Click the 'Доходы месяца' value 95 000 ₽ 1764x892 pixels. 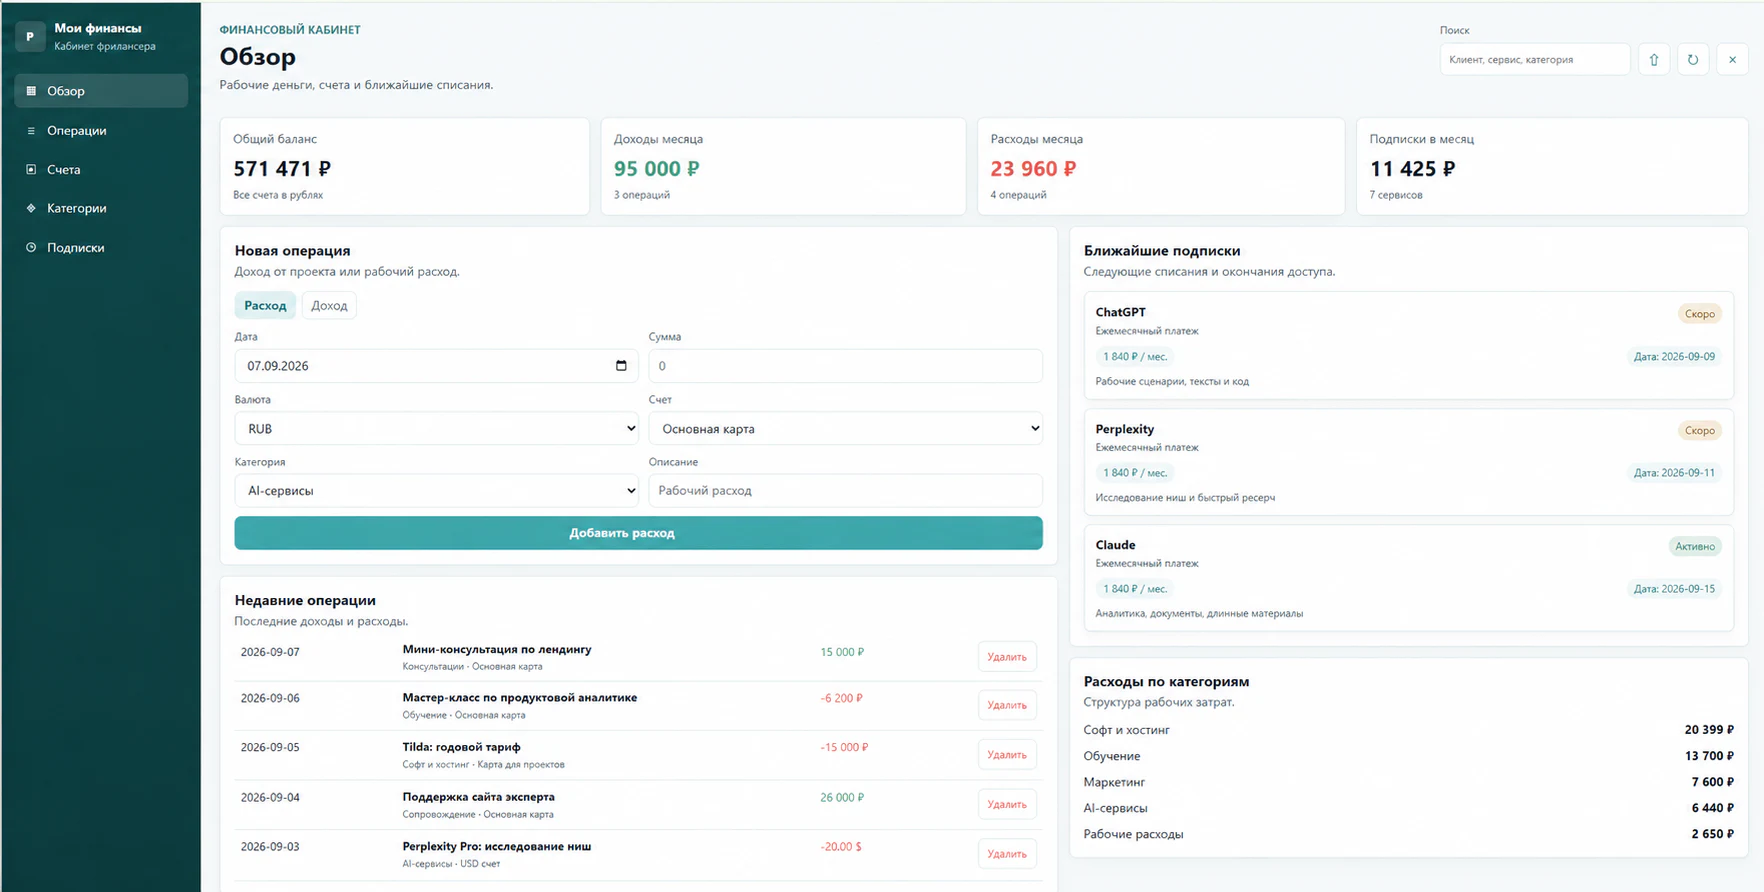[x=656, y=169]
